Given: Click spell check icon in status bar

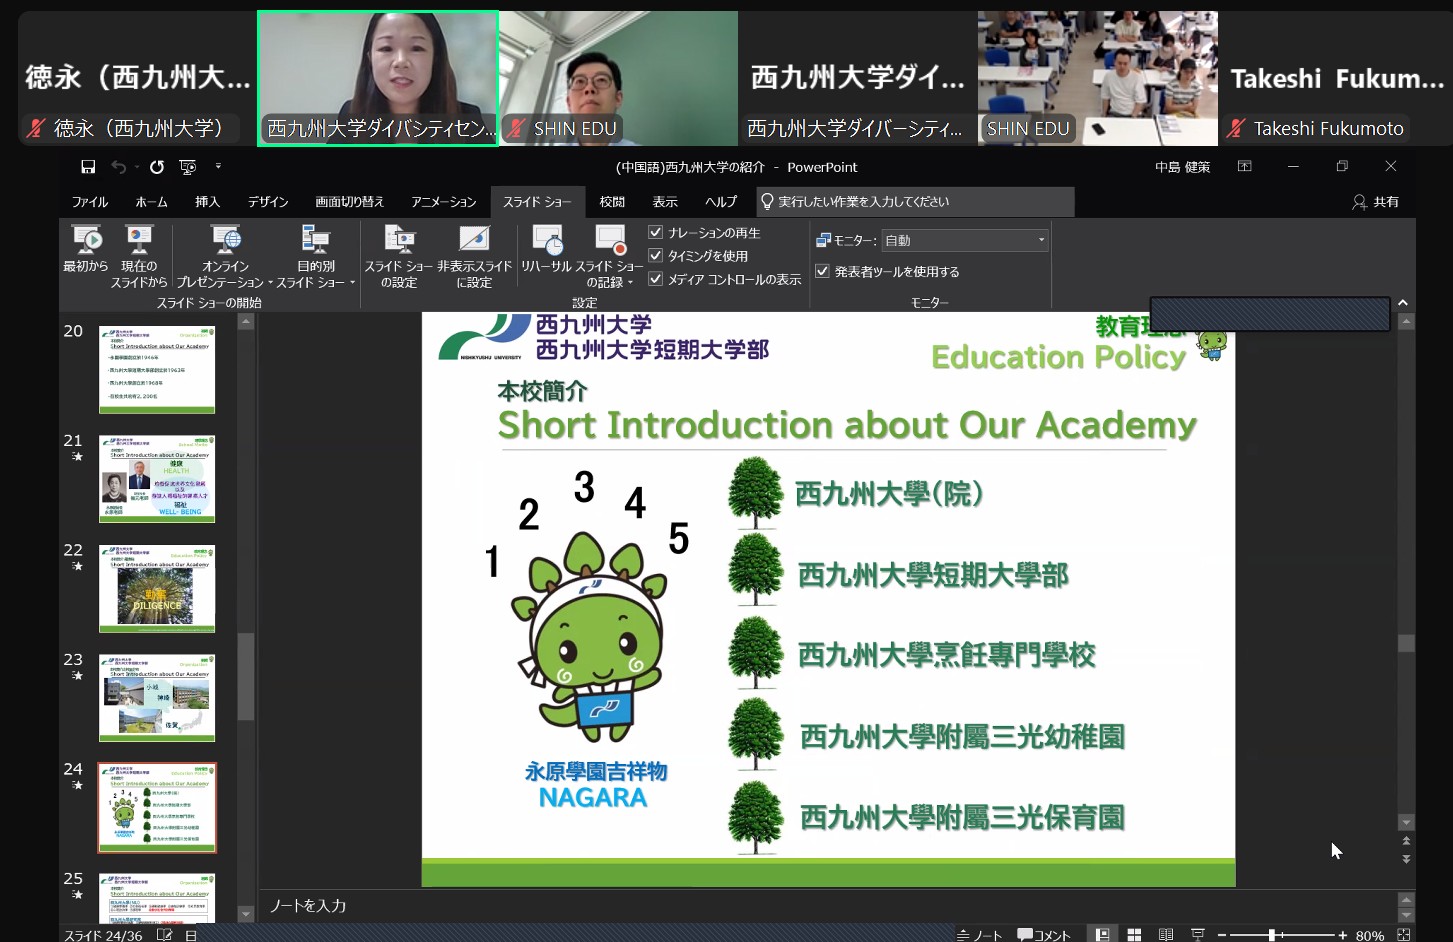Looking at the screenshot, I should 164,935.
